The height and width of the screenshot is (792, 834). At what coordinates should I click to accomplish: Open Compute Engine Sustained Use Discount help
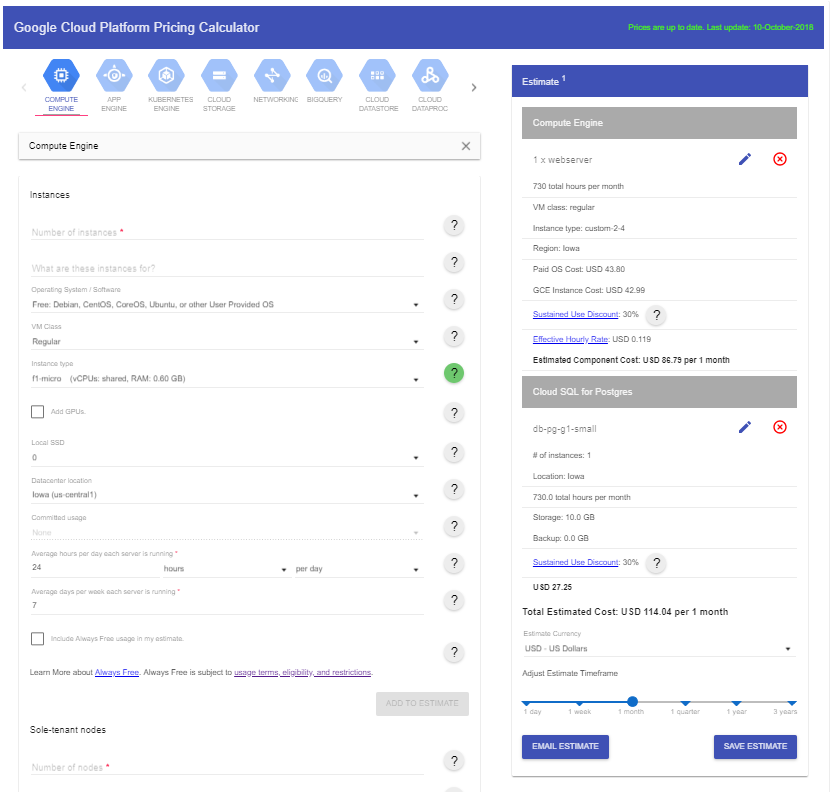click(x=657, y=315)
